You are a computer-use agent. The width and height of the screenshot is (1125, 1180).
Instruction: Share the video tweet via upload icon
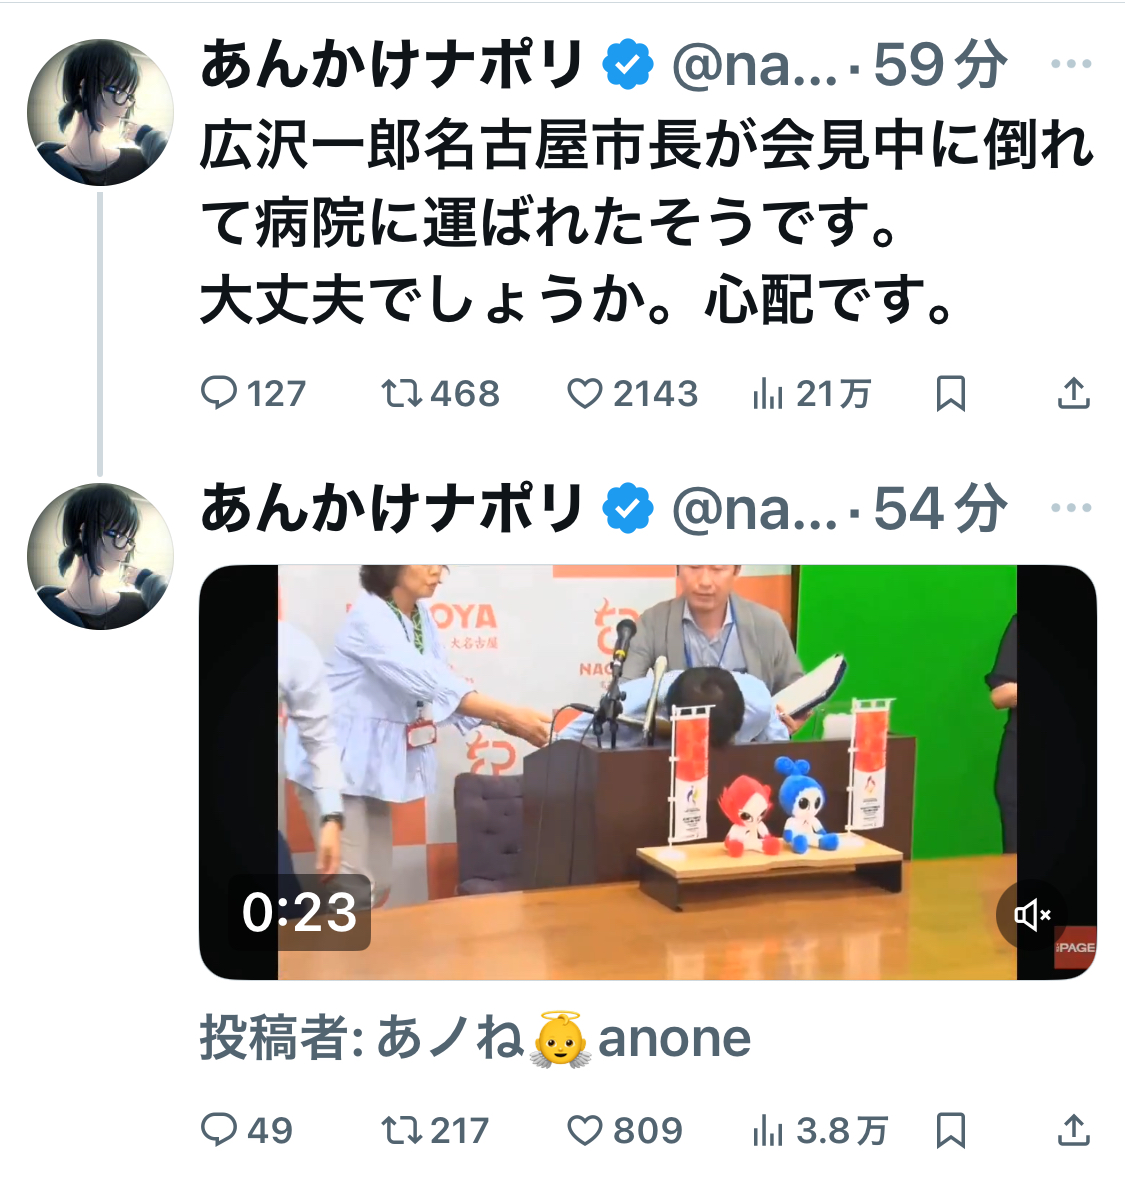tap(1074, 1130)
